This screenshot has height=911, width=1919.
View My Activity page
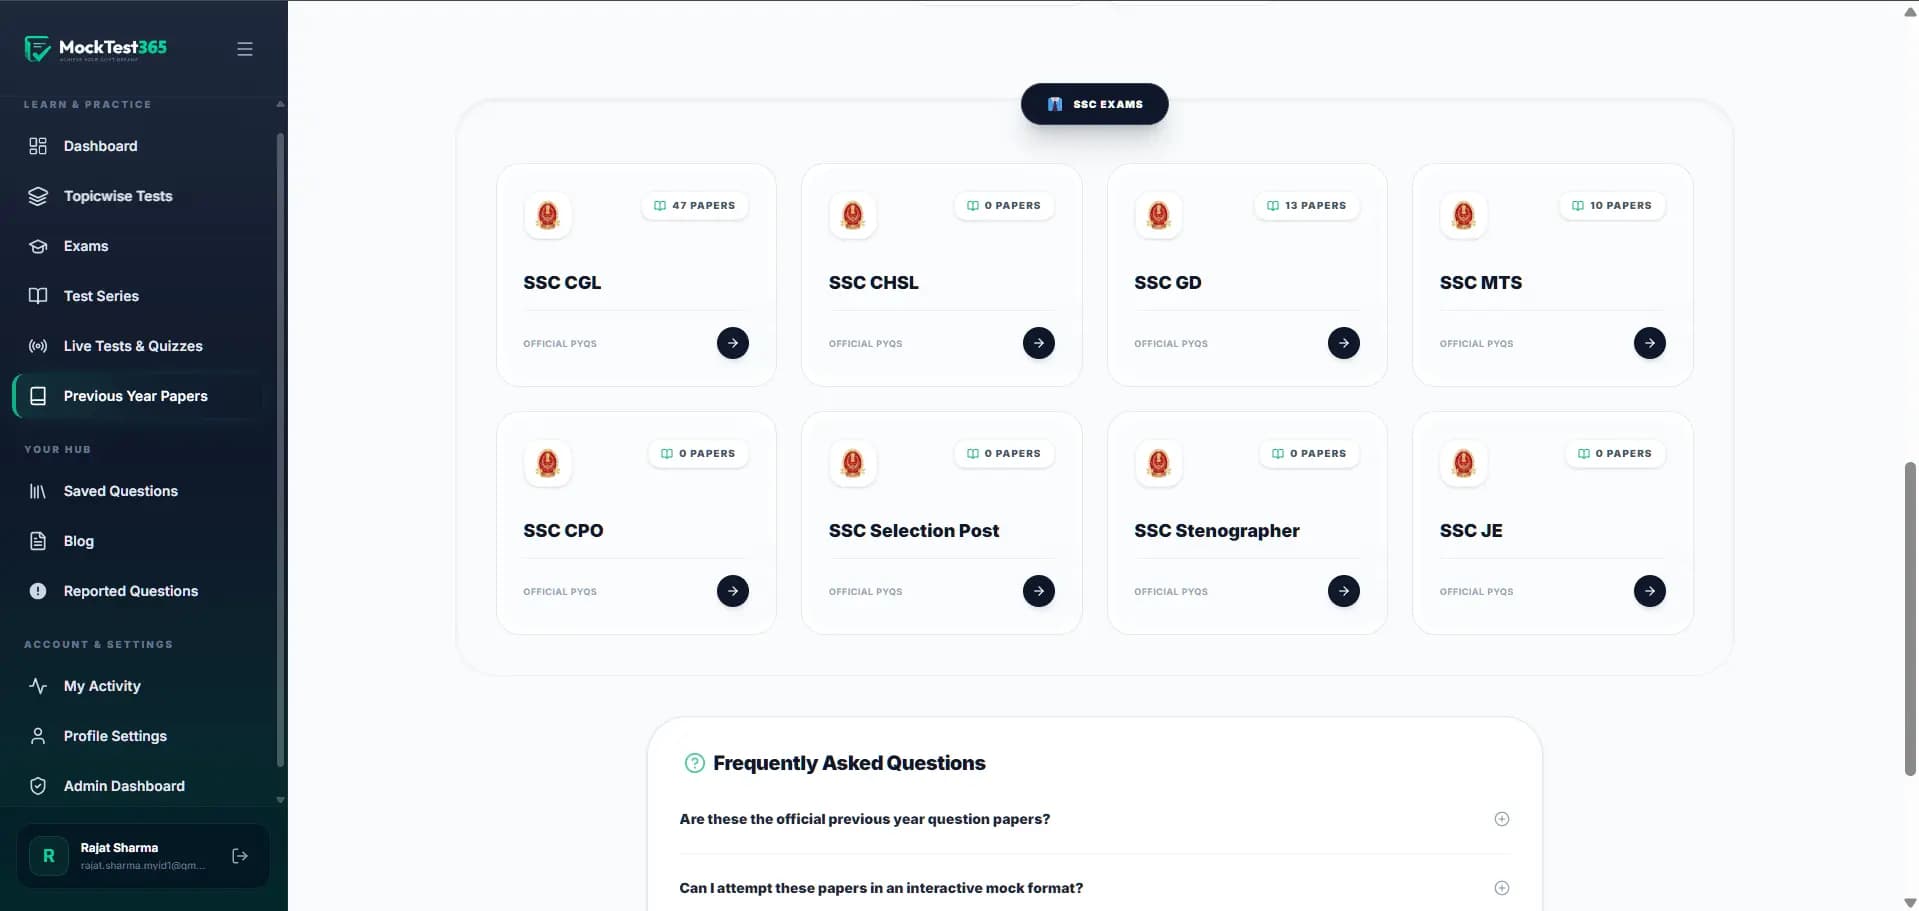point(138,686)
